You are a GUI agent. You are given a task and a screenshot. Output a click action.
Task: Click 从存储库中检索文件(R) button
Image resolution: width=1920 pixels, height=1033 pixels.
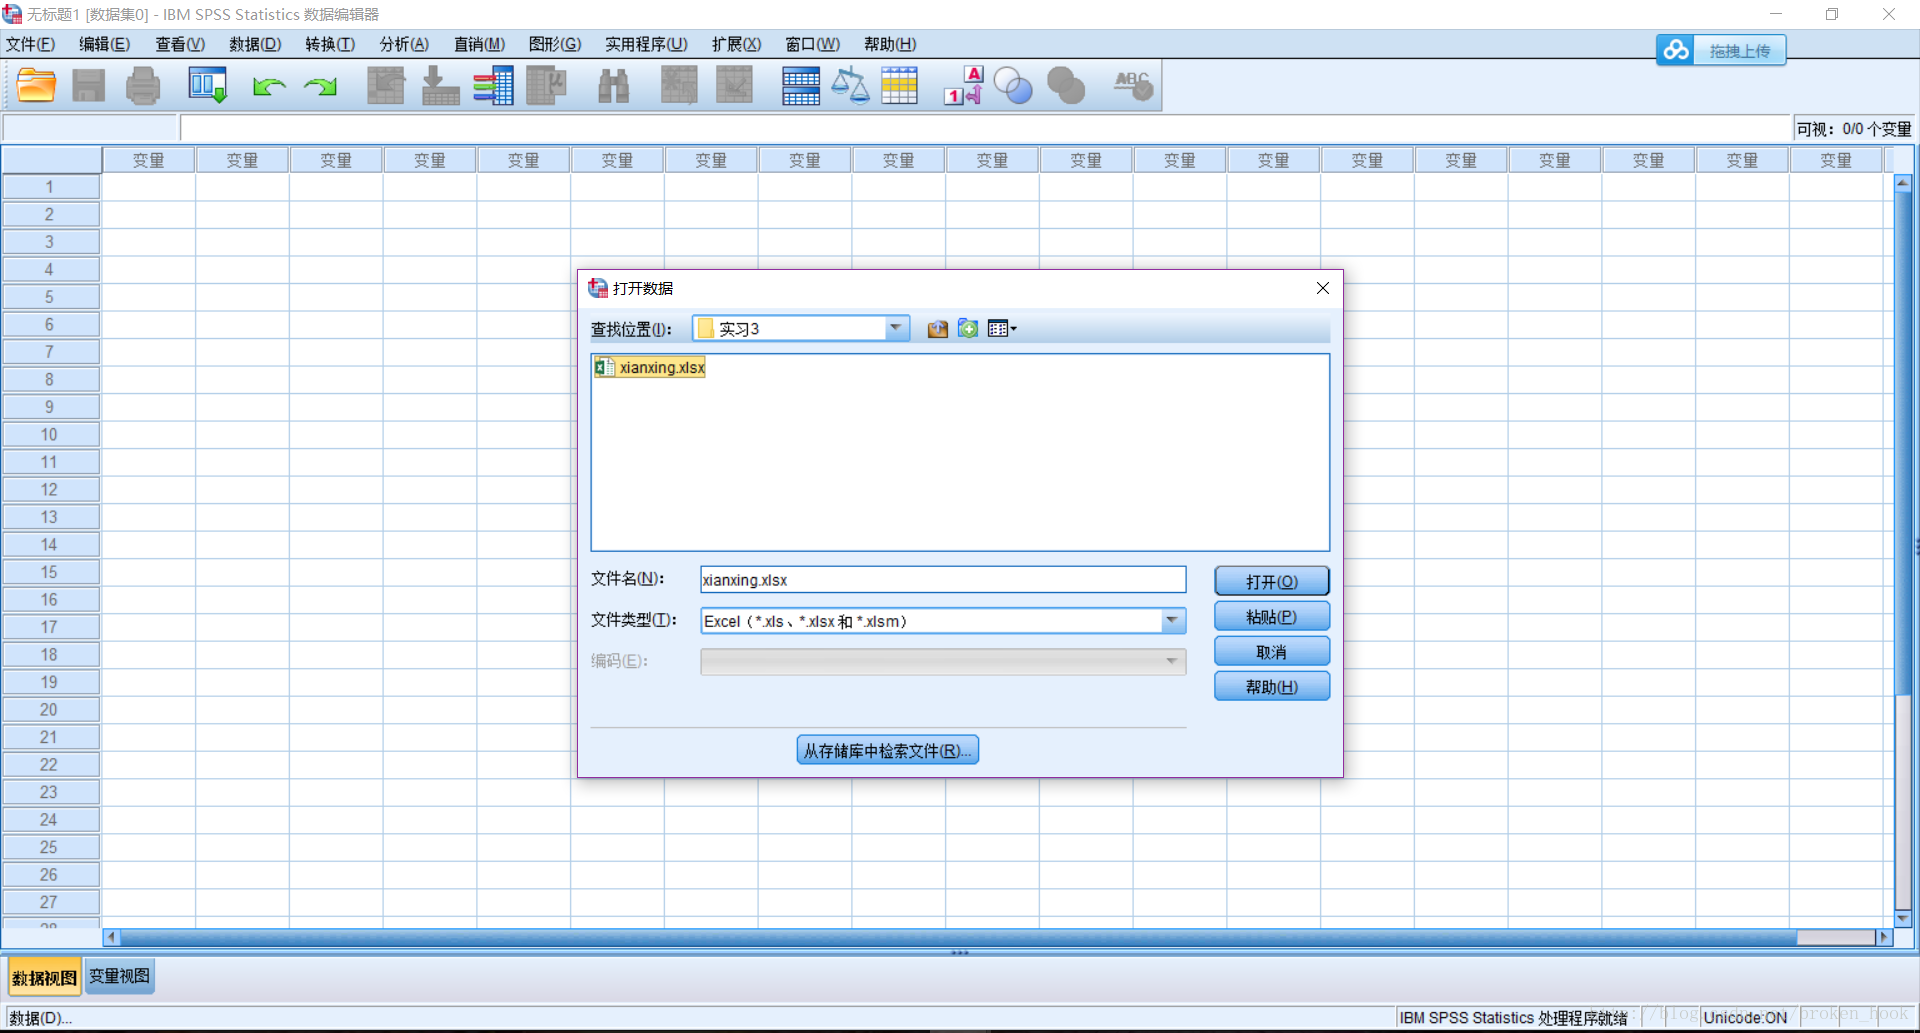pos(888,750)
